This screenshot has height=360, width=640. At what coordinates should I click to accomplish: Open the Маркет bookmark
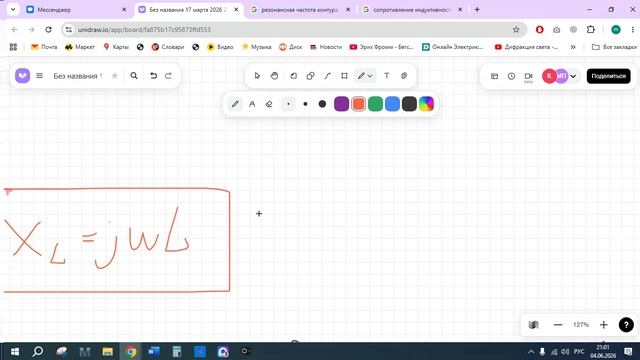coord(80,47)
